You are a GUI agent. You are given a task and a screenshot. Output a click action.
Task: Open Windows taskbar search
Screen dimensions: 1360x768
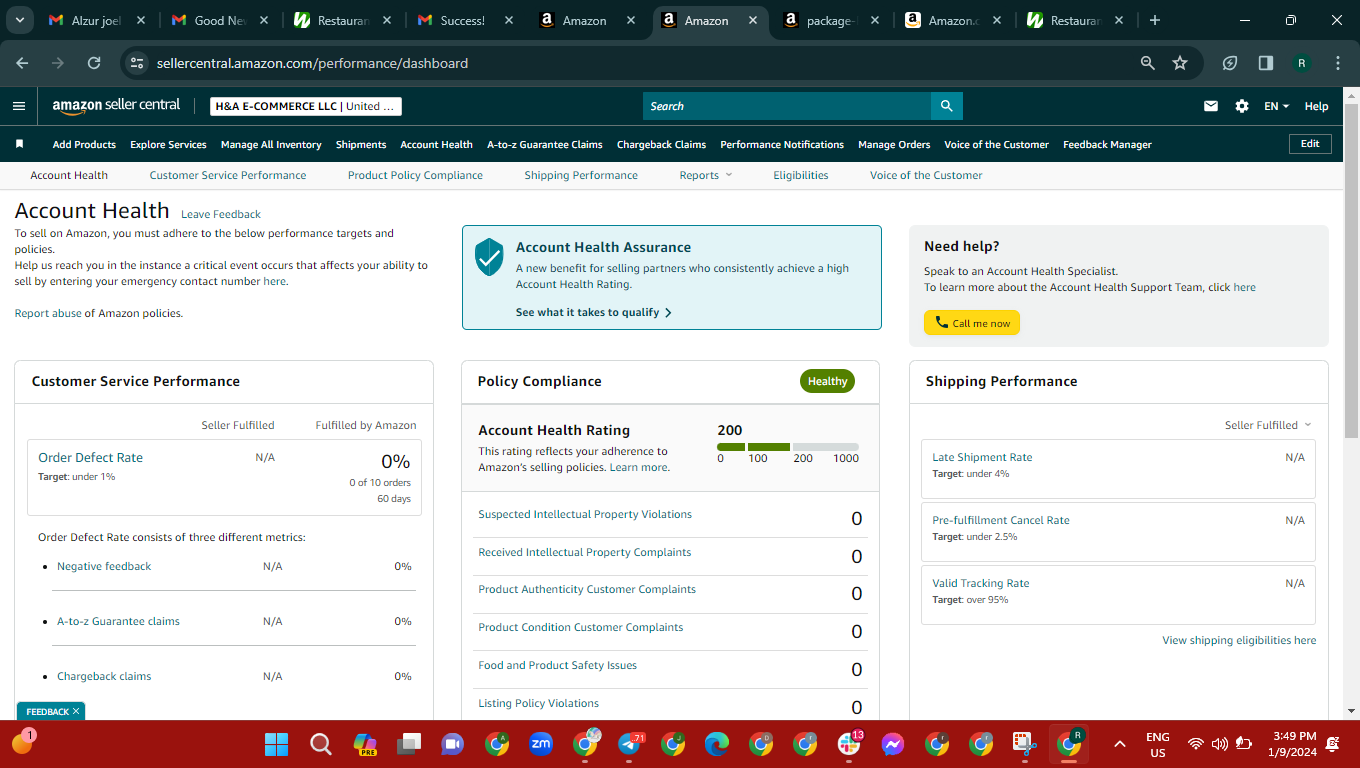click(x=320, y=744)
